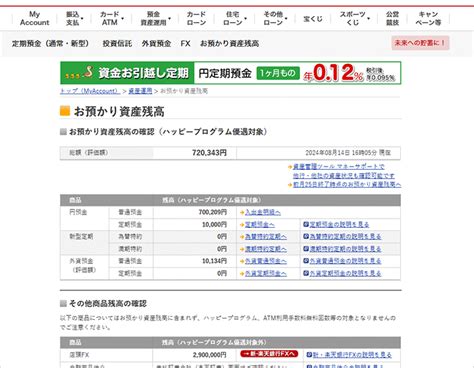Screen dimensions: 474x368
Task: Open the 外貨普通預金へ link
Action: [266, 261]
